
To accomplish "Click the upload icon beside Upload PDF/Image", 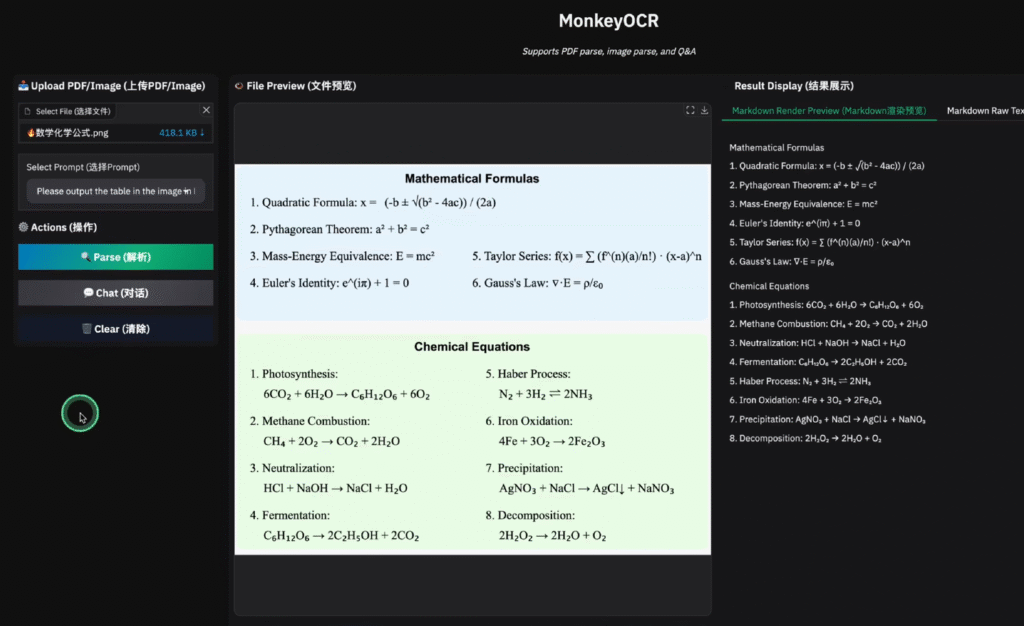I will point(23,86).
